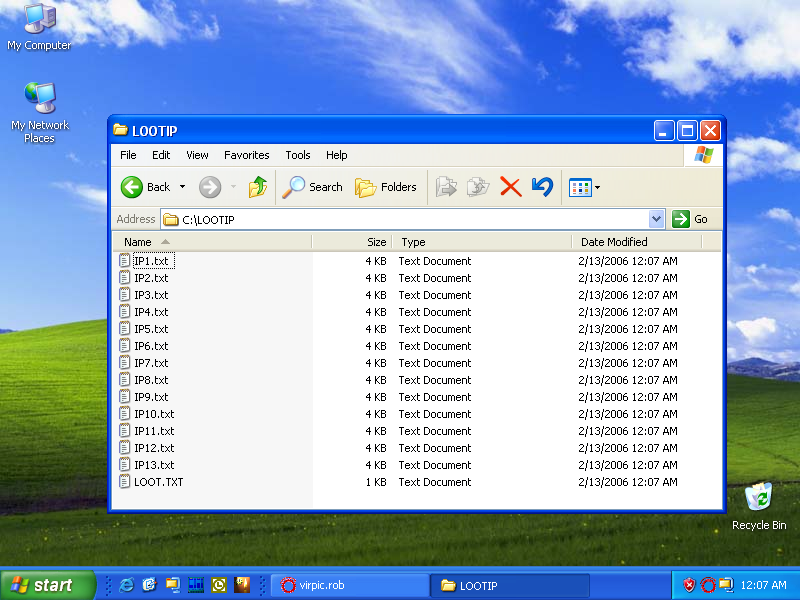Click the 1 KB size of LOOT.TXT
800x600 pixels.
click(376, 482)
